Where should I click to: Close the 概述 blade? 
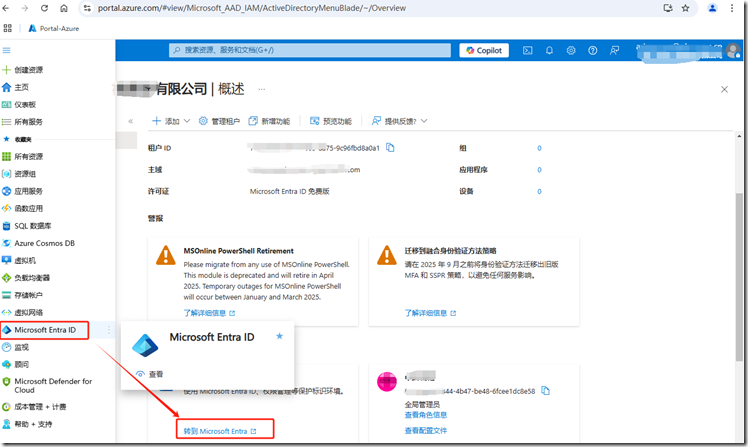click(724, 89)
